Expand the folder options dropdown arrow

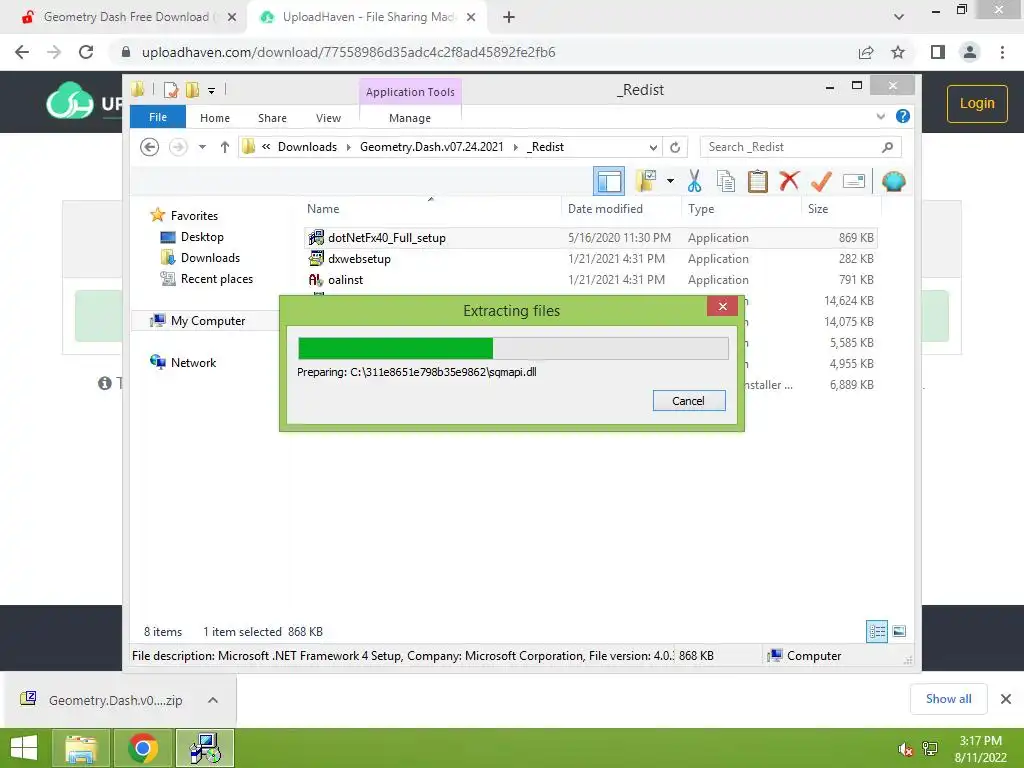(x=670, y=181)
